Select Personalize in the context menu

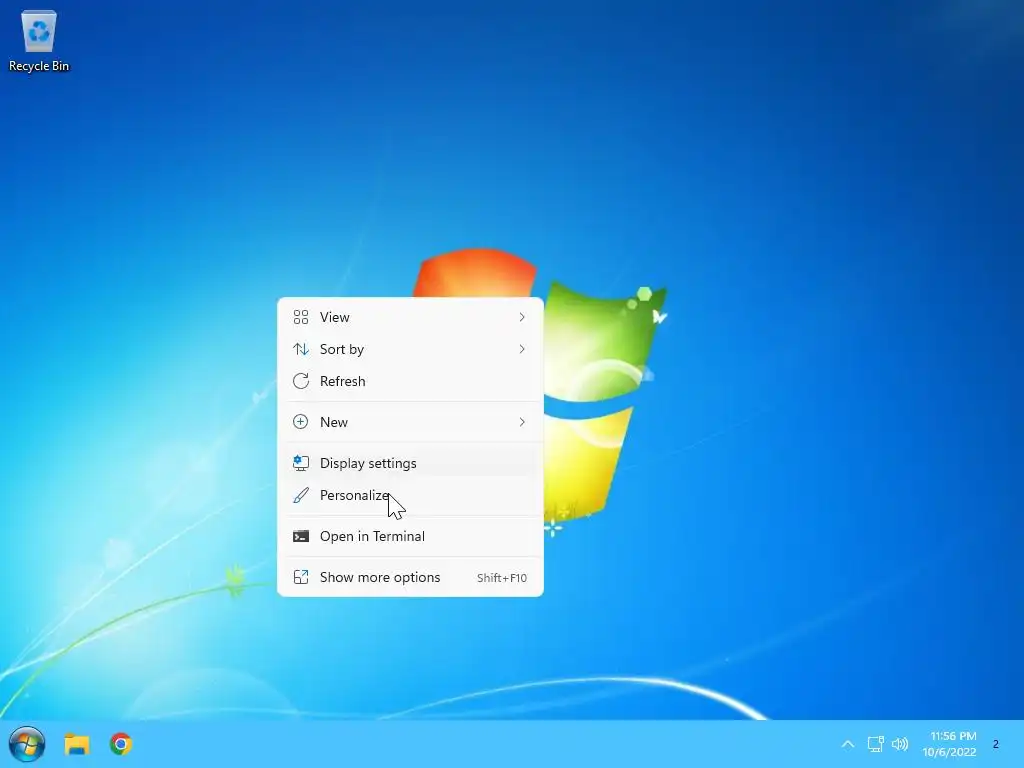tap(410, 496)
